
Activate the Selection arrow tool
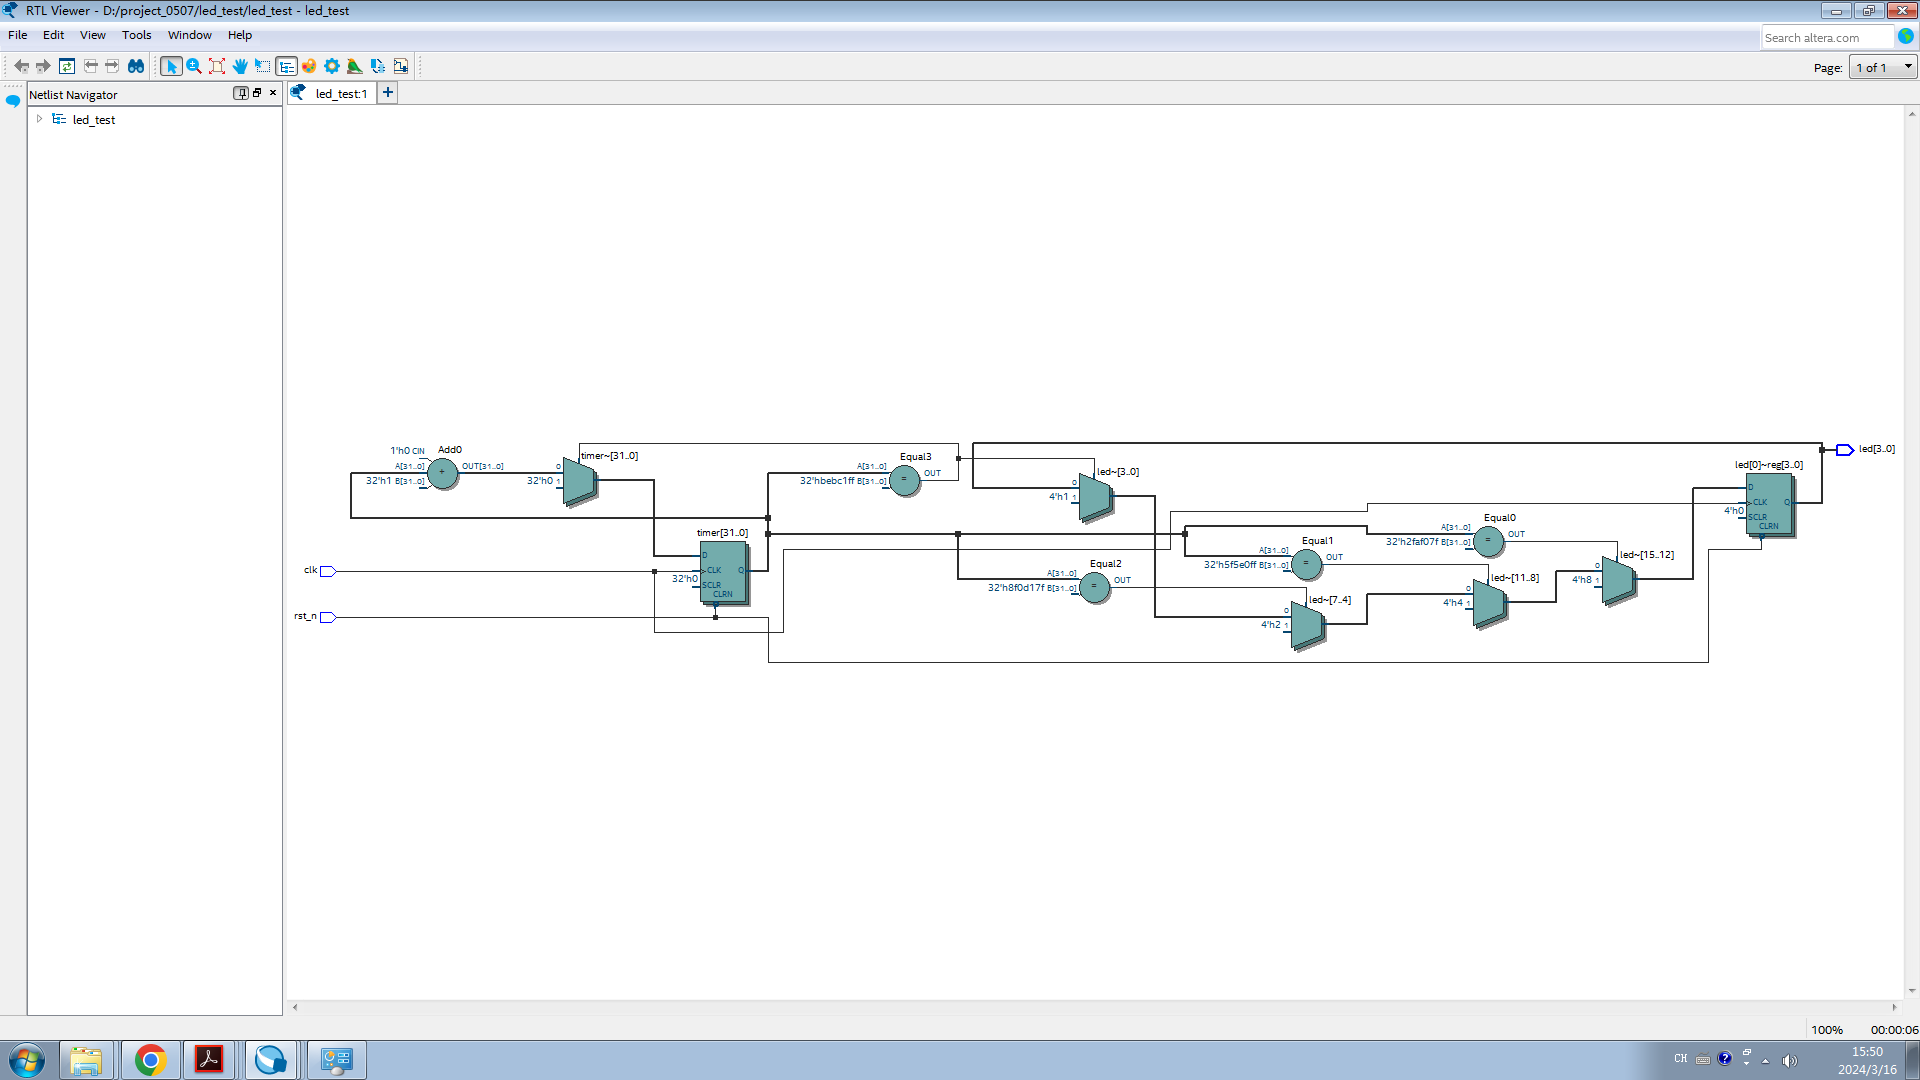pos(171,66)
